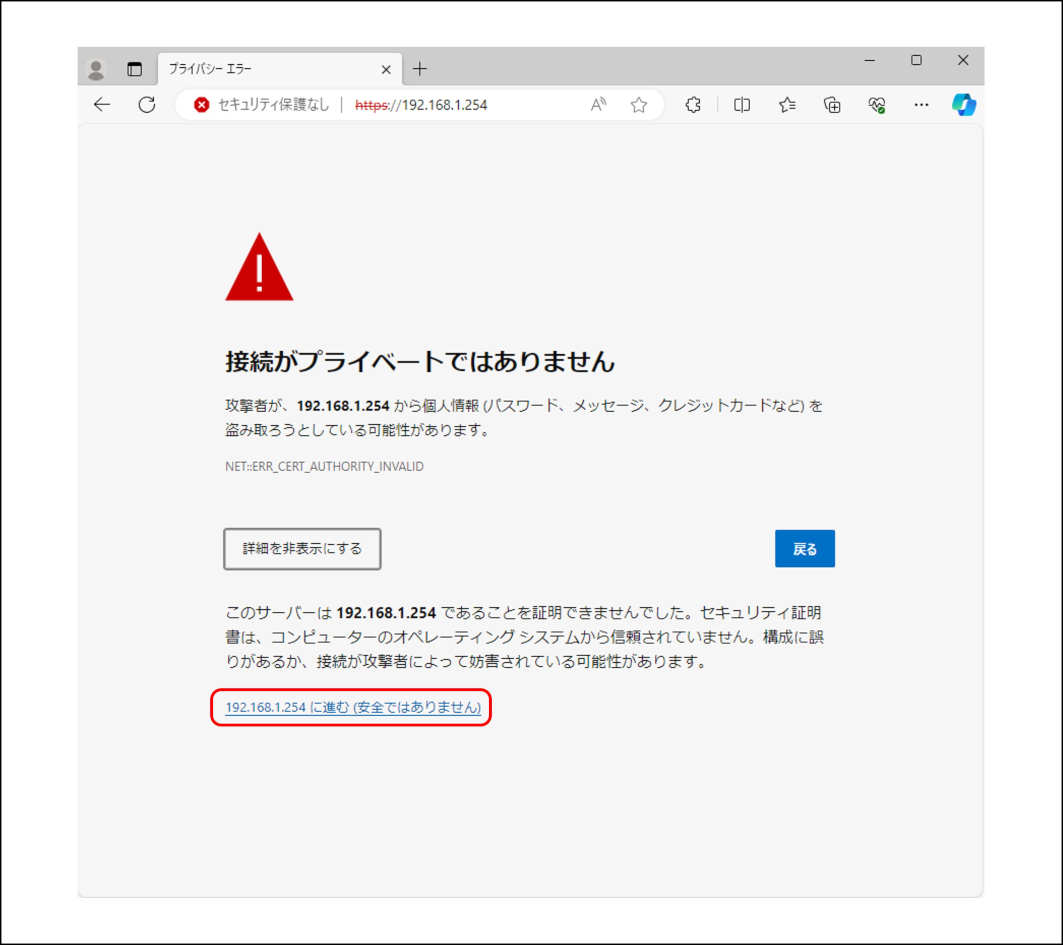Open the Extensions puzzle icon
Image resolution: width=1063 pixels, height=945 pixels.
coord(693,104)
